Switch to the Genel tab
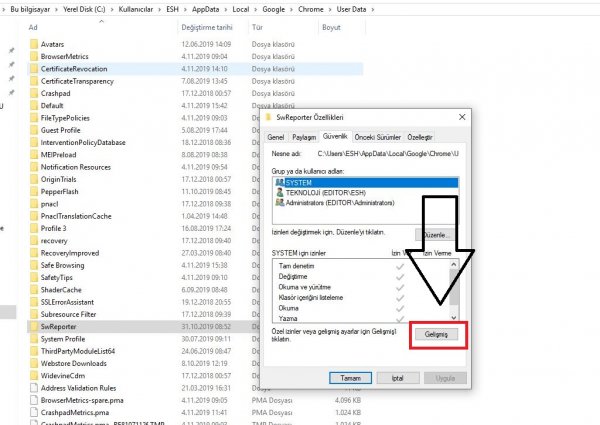Screen dimensions: 600x425 276,136
